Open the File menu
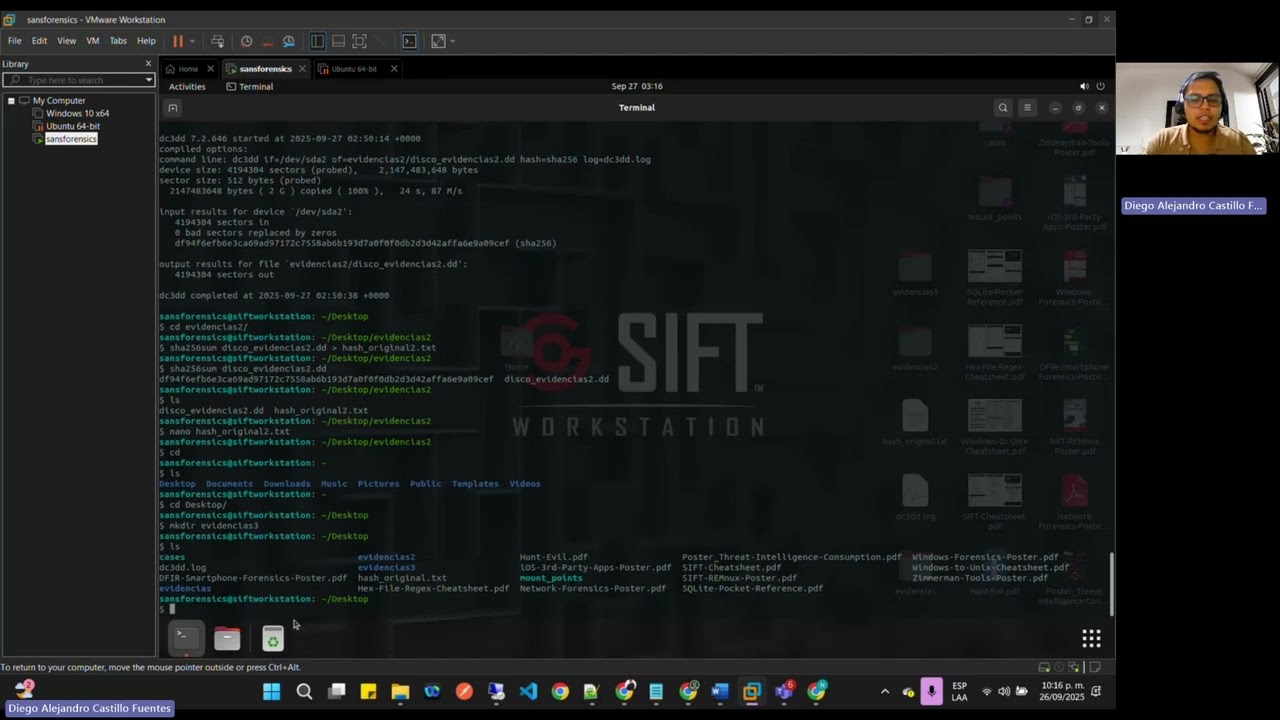This screenshot has width=1280, height=720. [15, 41]
